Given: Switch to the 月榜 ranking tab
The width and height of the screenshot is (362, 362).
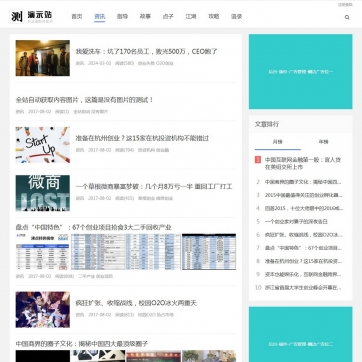Looking at the screenshot, I should tap(277, 142).
